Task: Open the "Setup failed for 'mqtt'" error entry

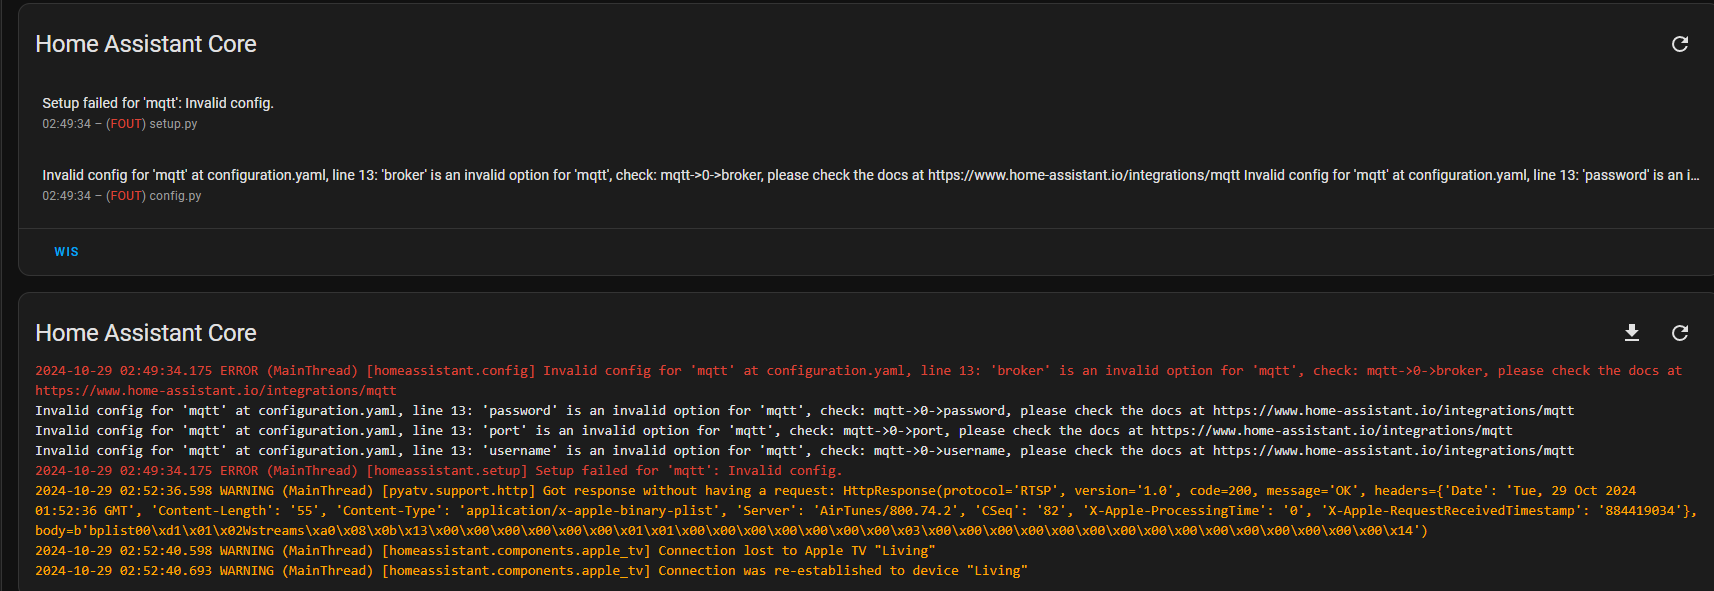Action: (x=158, y=103)
